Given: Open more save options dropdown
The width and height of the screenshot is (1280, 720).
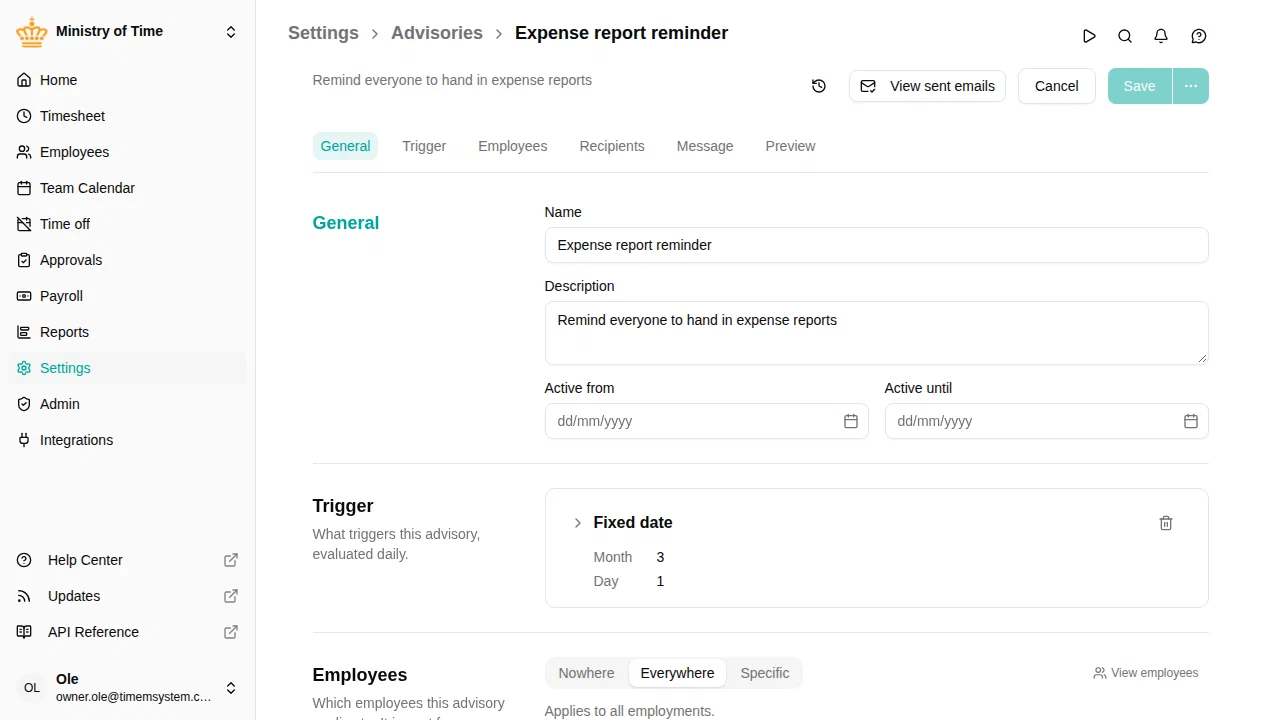Looking at the screenshot, I should 1190,86.
